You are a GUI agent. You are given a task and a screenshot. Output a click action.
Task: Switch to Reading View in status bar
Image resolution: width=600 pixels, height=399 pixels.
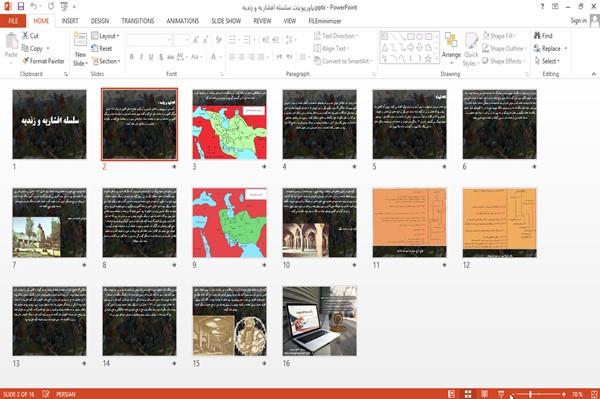(484, 394)
